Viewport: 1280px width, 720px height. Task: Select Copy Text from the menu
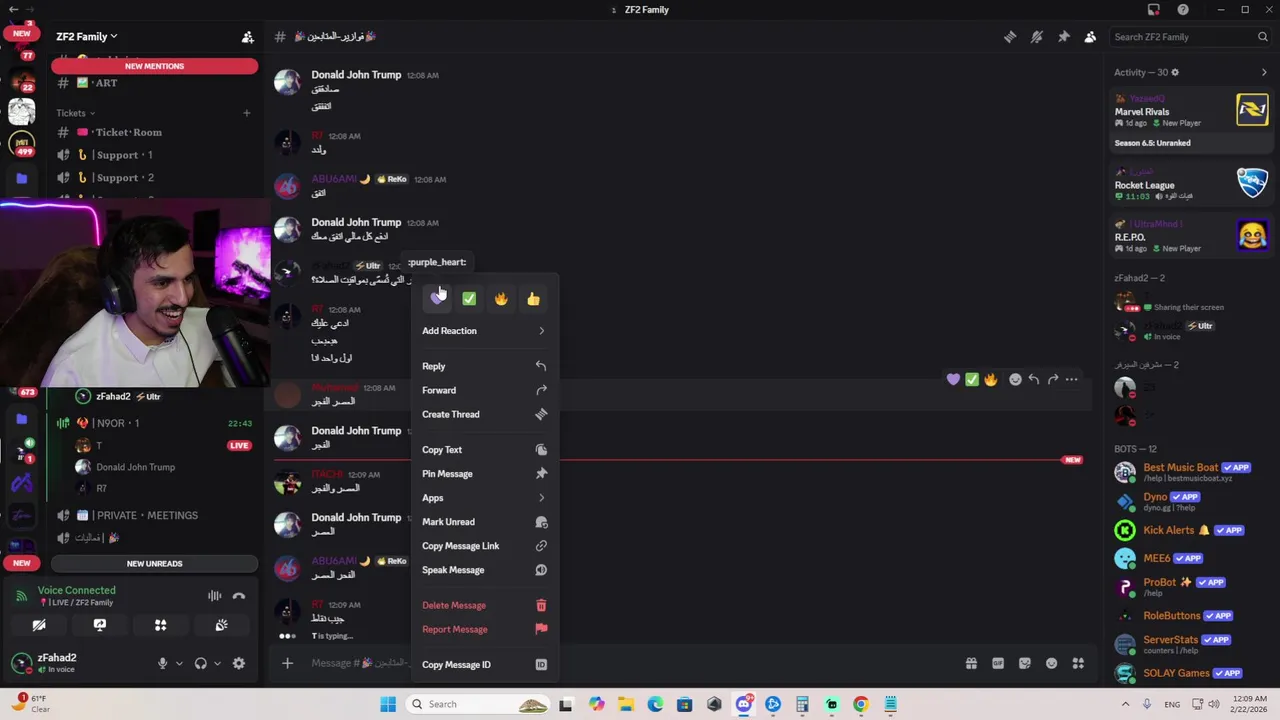coord(484,450)
